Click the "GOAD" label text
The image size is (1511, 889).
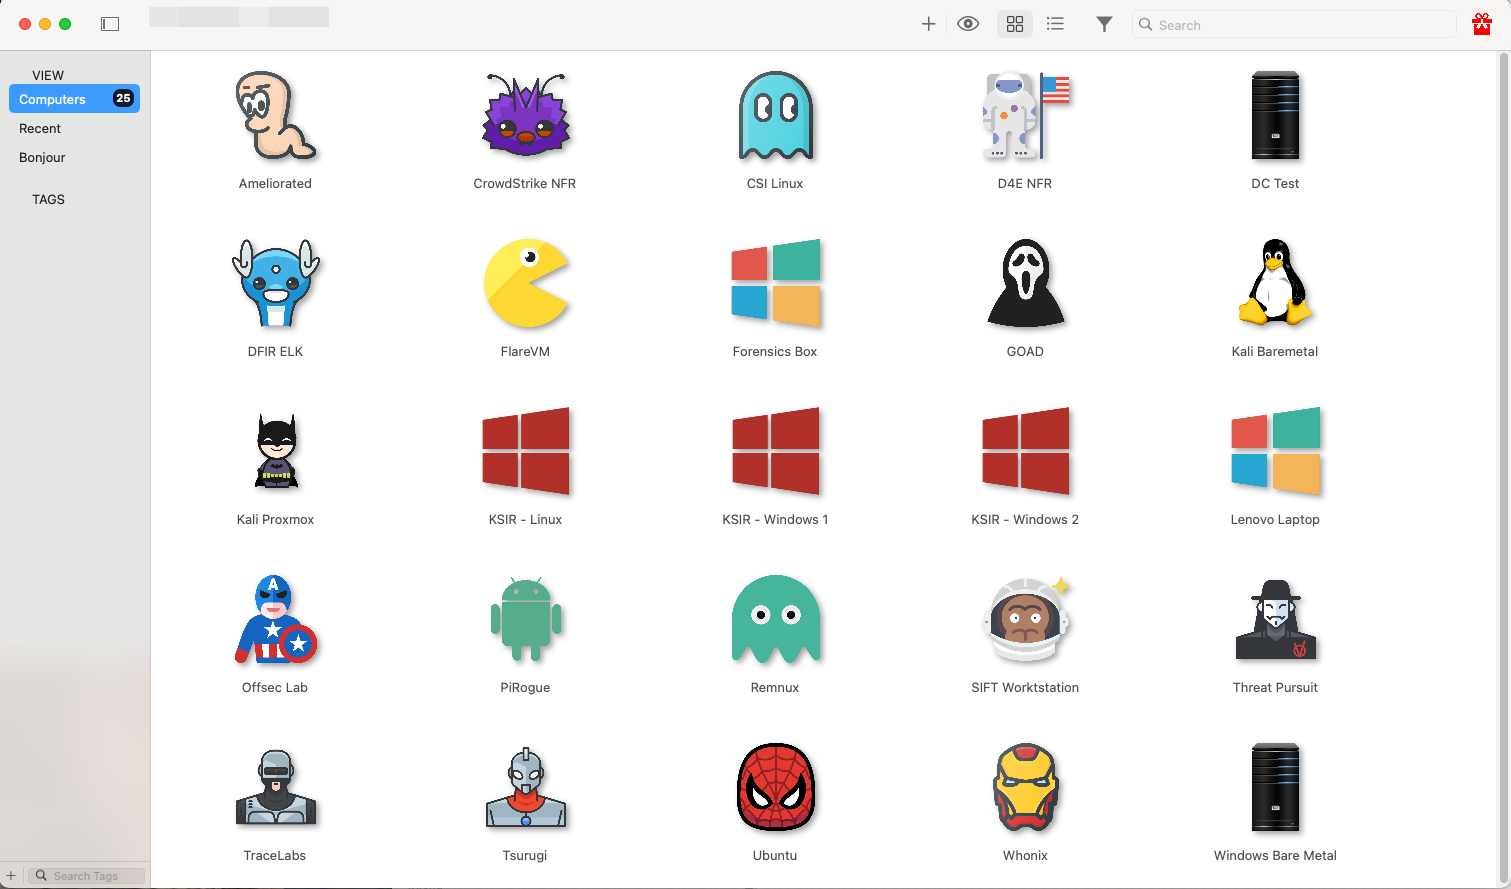coord(1025,351)
